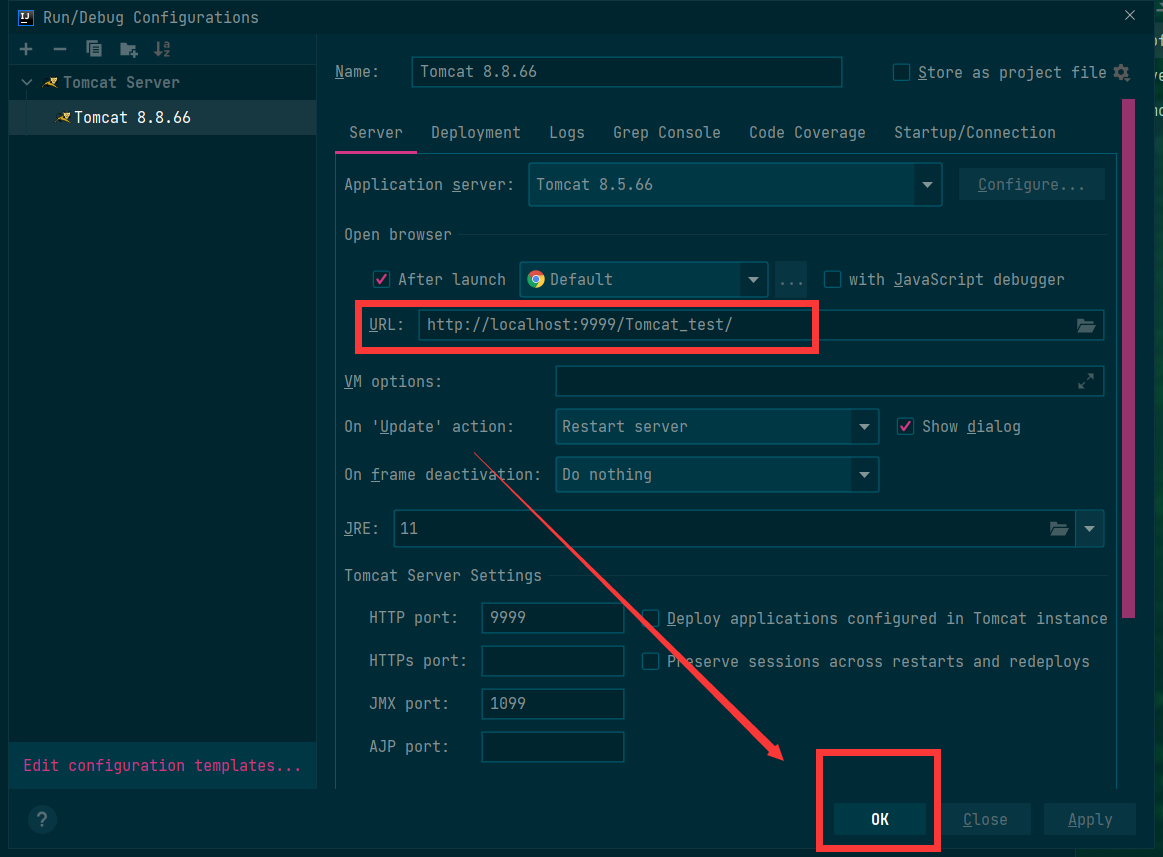Click the vertical scrollbar of settings panel
The height and width of the screenshot is (857, 1163).
pyautogui.click(x=1128, y=358)
